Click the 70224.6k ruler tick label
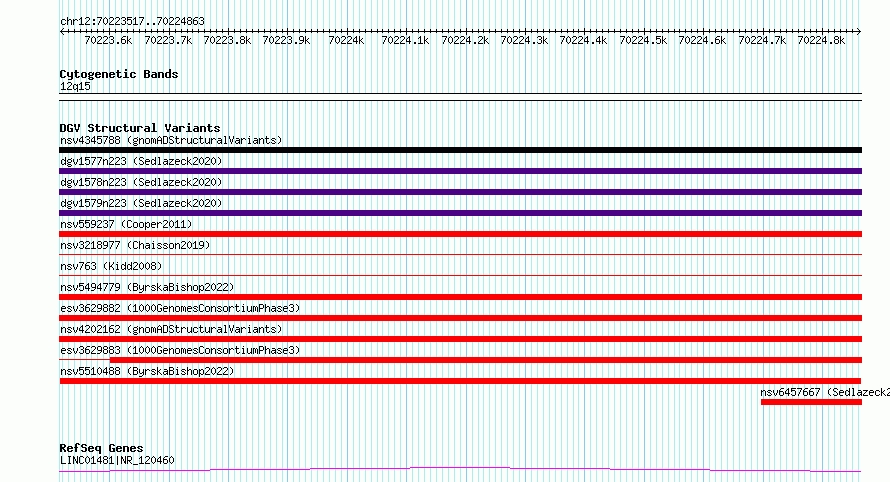This screenshot has width=890, height=482. [702, 40]
